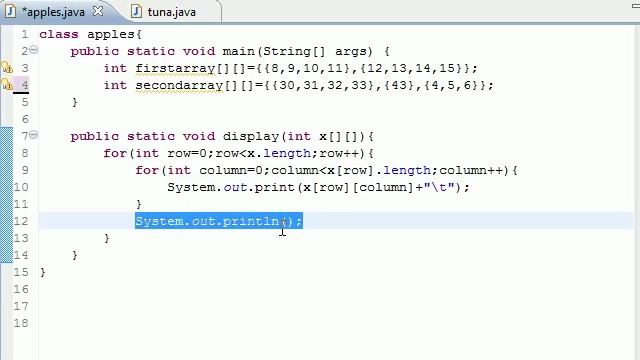The width and height of the screenshot is (640, 360).
Task: Click the {12,13,14,15} values on line 3
Action: coord(412,68)
